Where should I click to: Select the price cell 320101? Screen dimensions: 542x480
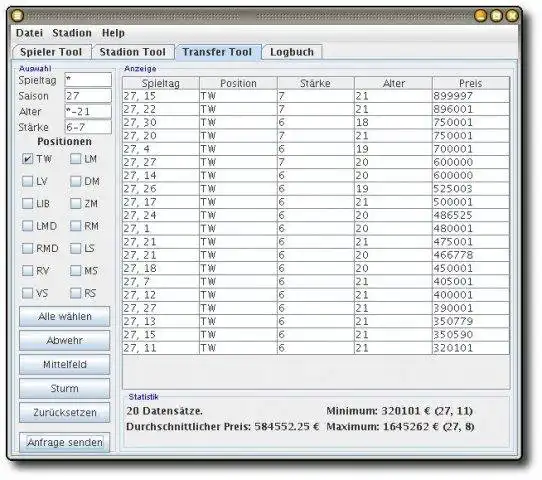(471, 348)
